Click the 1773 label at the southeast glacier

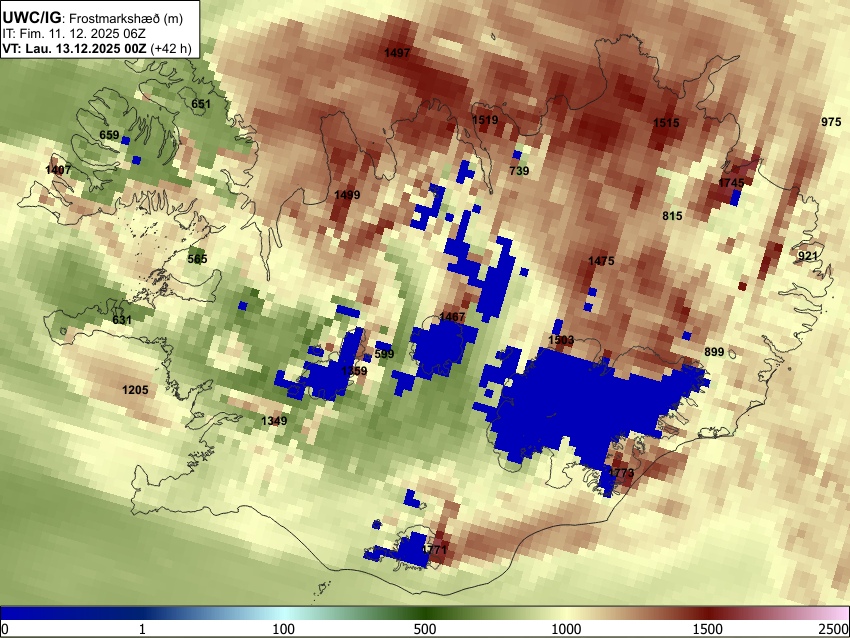[x=621, y=473]
